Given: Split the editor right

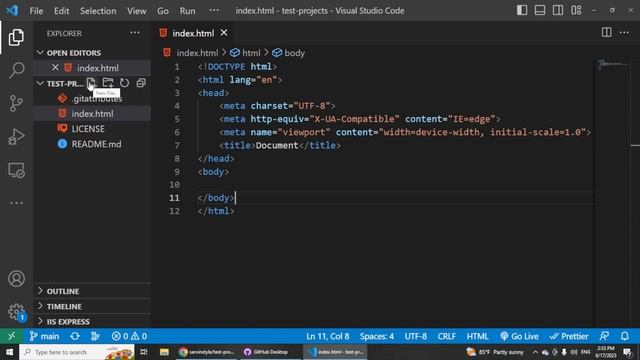Looking at the screenshot, I should [607, 33].
